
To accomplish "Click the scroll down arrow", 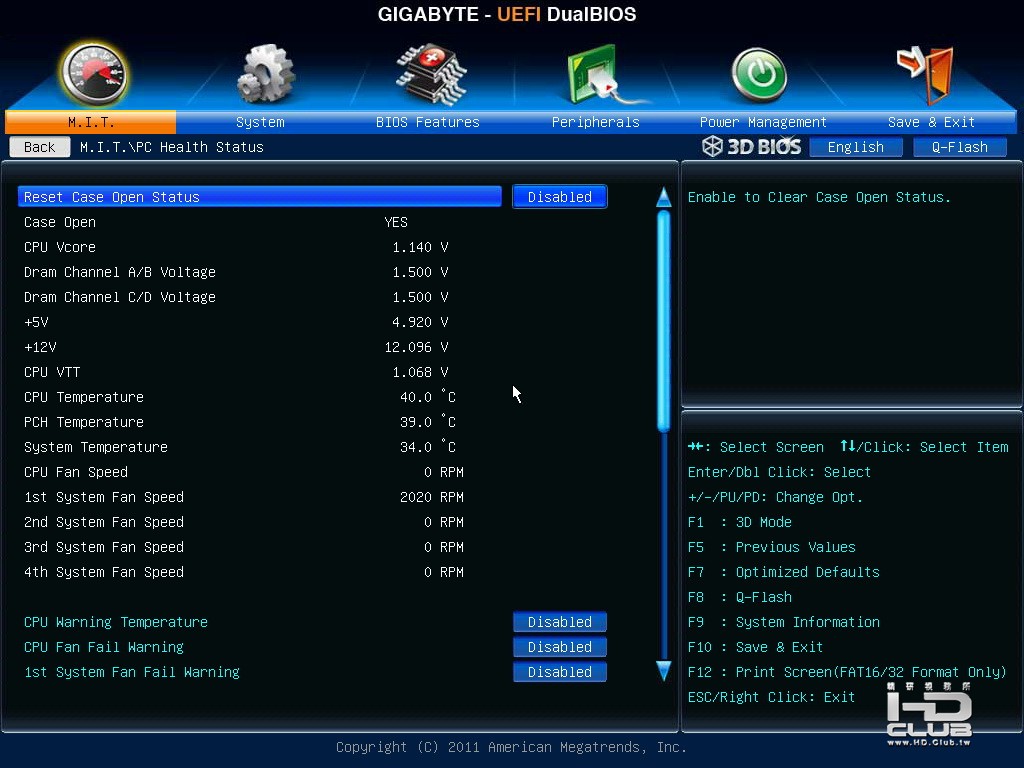I will tap(664, 671).
